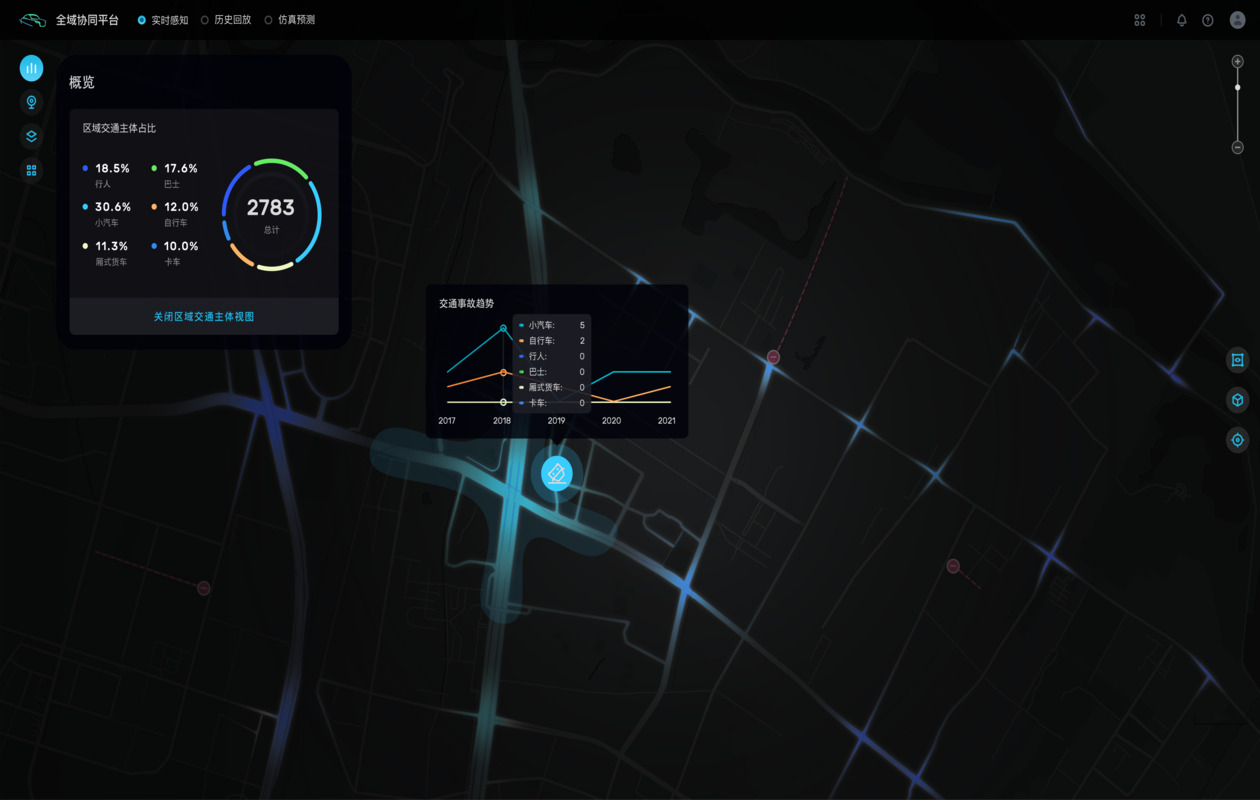Click the framed eye view icon
This screenshot has height=800, width=1260.
coord(1237,360)
